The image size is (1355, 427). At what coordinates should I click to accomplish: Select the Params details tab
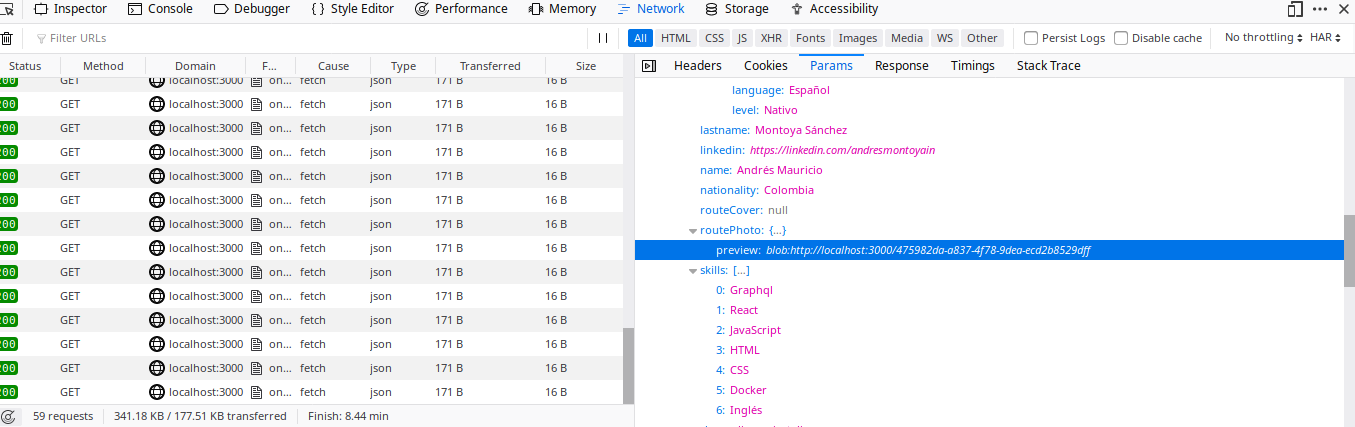click(x=831, y=66)
